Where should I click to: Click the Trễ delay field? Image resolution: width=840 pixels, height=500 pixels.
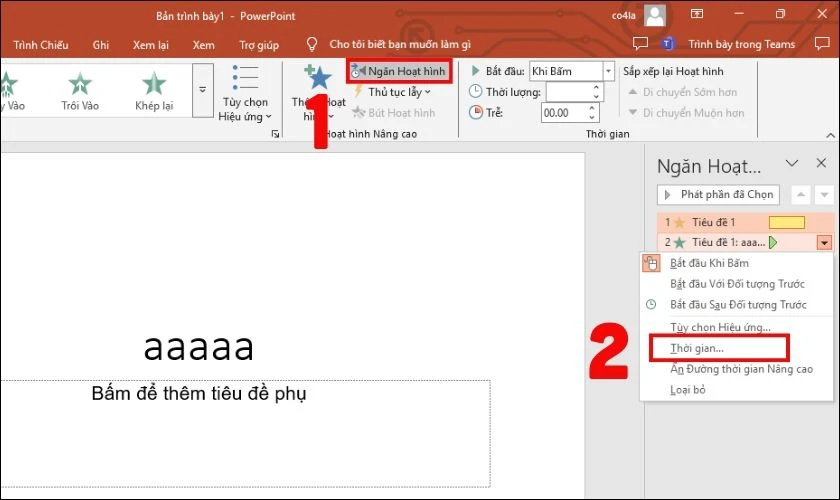click(564, 113)
